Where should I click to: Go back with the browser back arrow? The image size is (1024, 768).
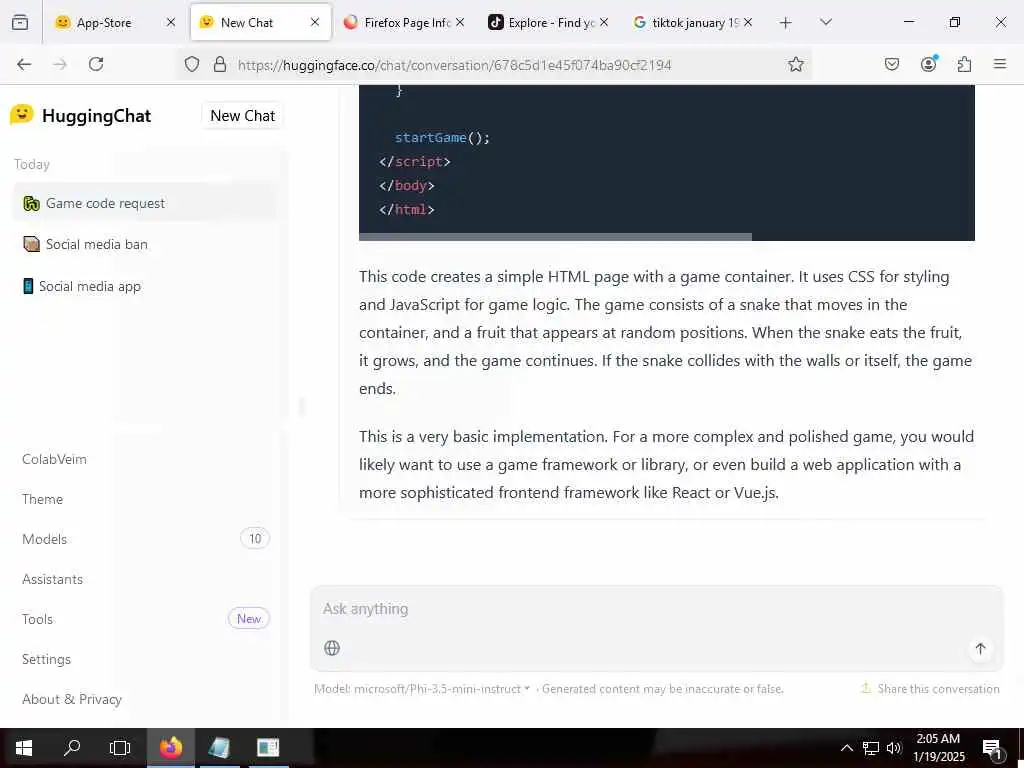[x=24, y=64]
